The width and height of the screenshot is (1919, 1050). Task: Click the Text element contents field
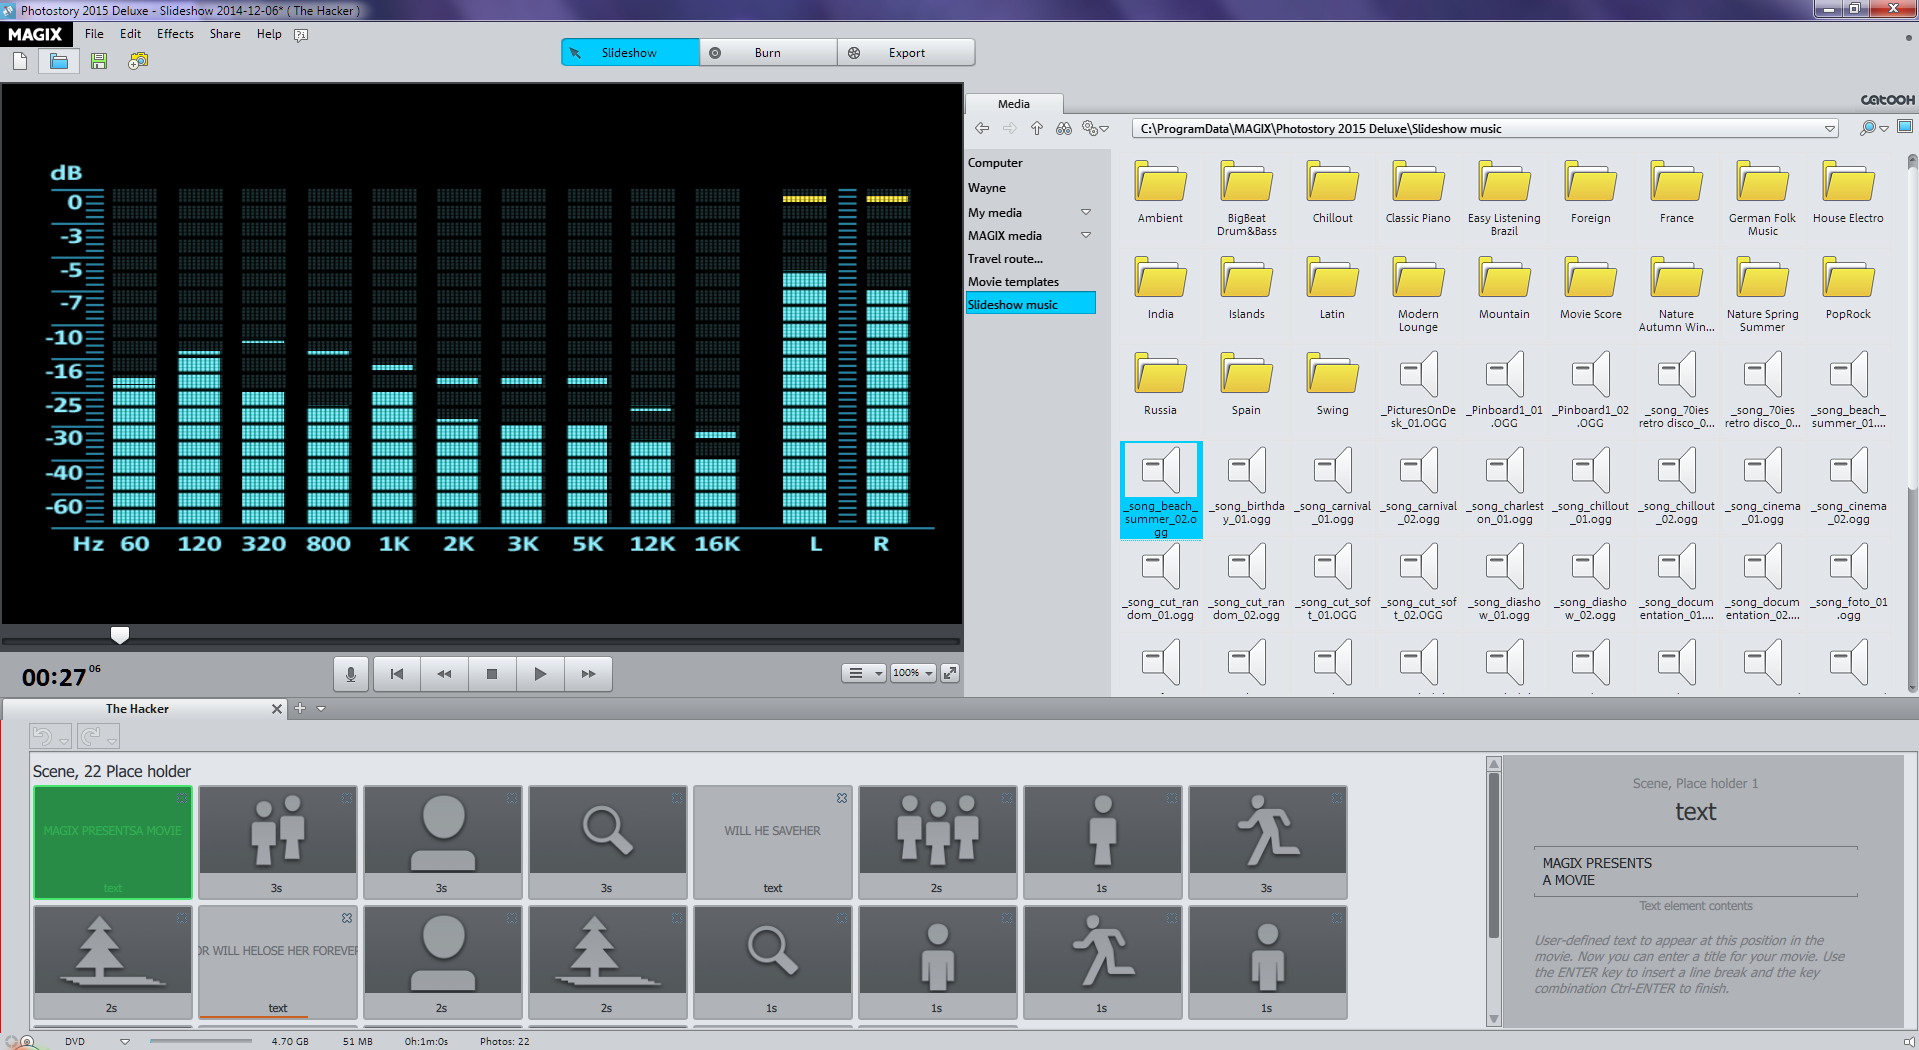click(1695, 872)
